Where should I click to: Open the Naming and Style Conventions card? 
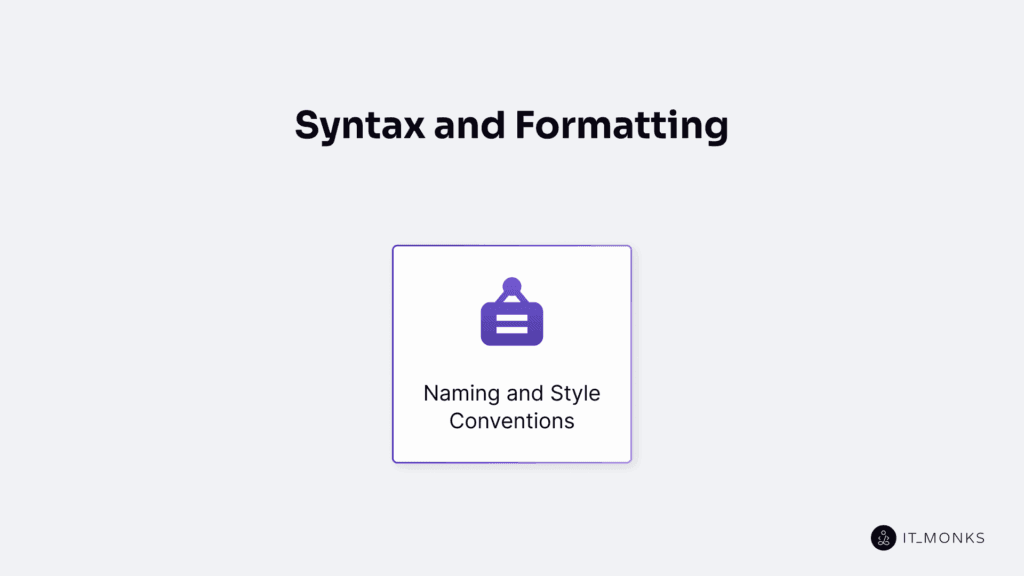coord(511,353)
